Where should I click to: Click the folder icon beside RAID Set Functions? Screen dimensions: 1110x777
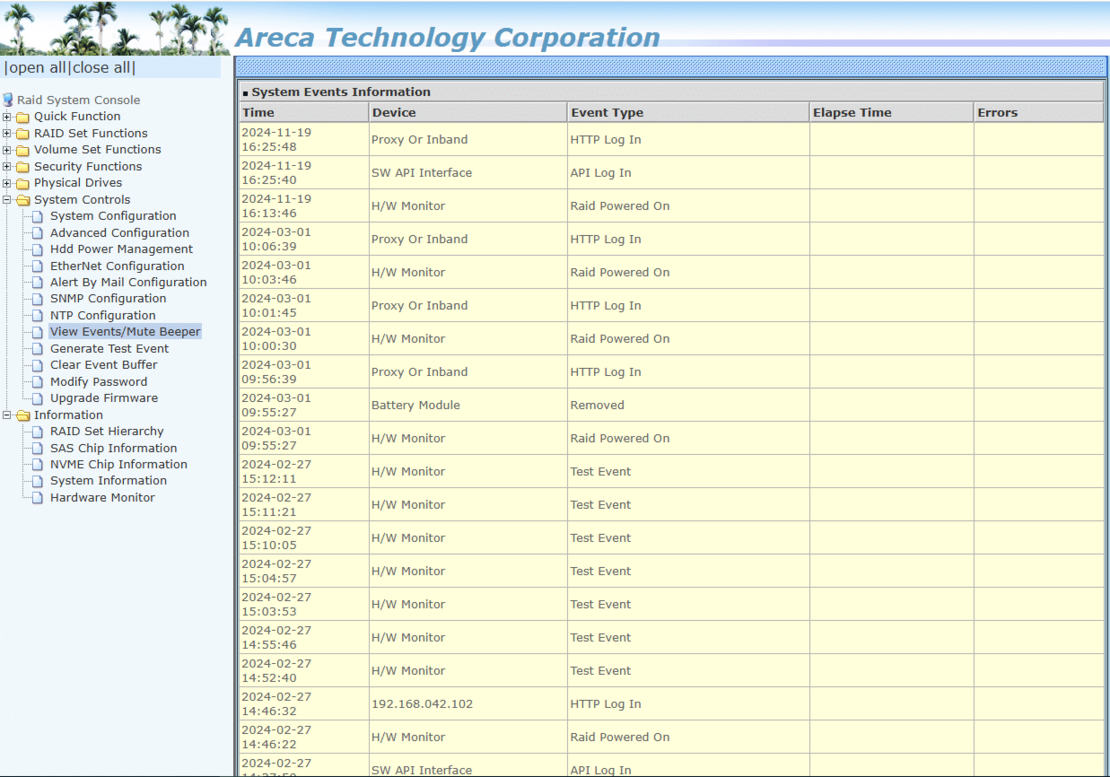(x=20, y=133)
